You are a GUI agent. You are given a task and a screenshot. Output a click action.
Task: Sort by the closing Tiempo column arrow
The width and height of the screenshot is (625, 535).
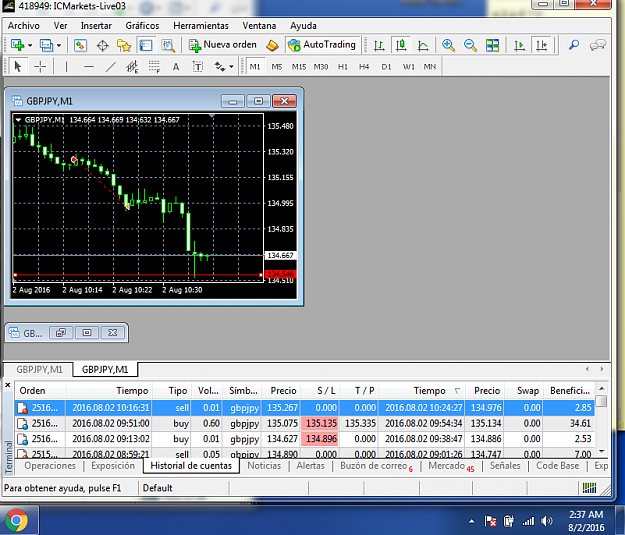(x=457, y=391)
